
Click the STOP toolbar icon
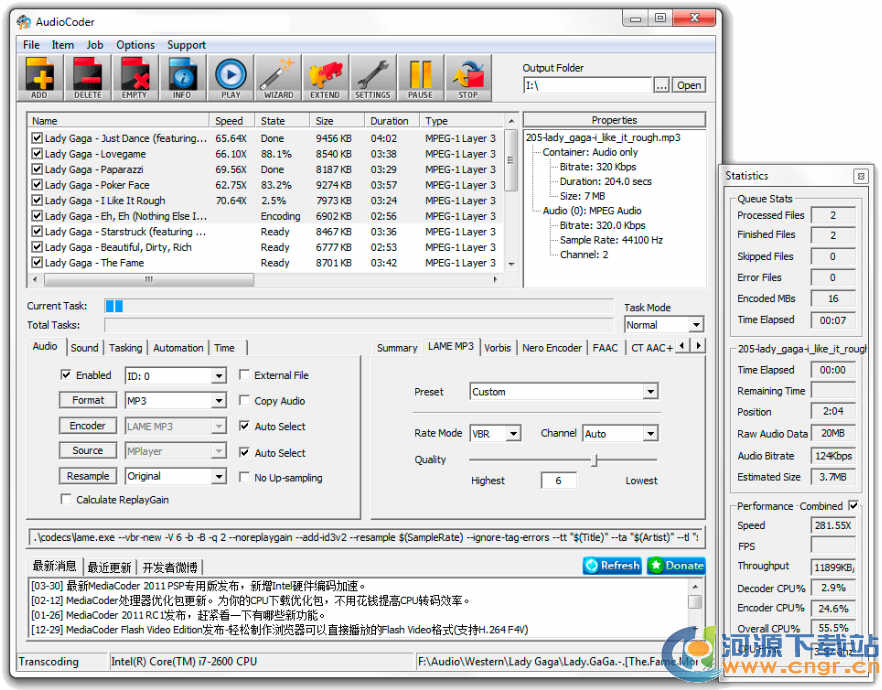pos(468,78)
